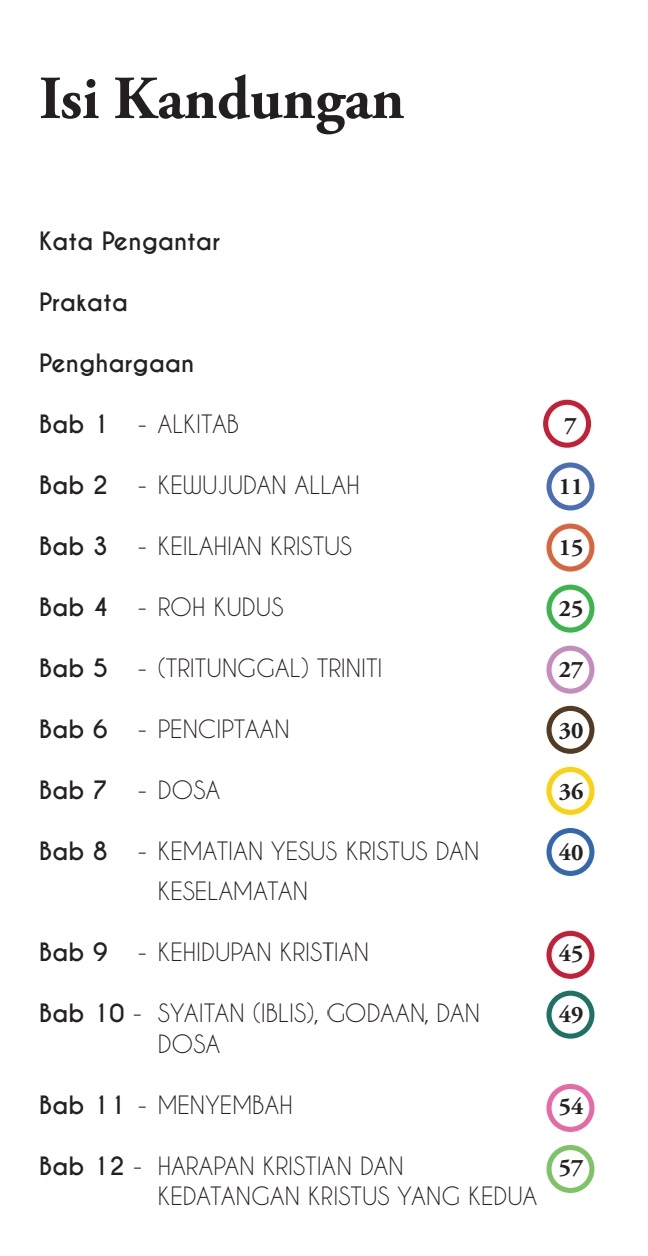Click the blue page 11 circle
The width and height of the screenshot is (648, 1256).
coord(570,487)
